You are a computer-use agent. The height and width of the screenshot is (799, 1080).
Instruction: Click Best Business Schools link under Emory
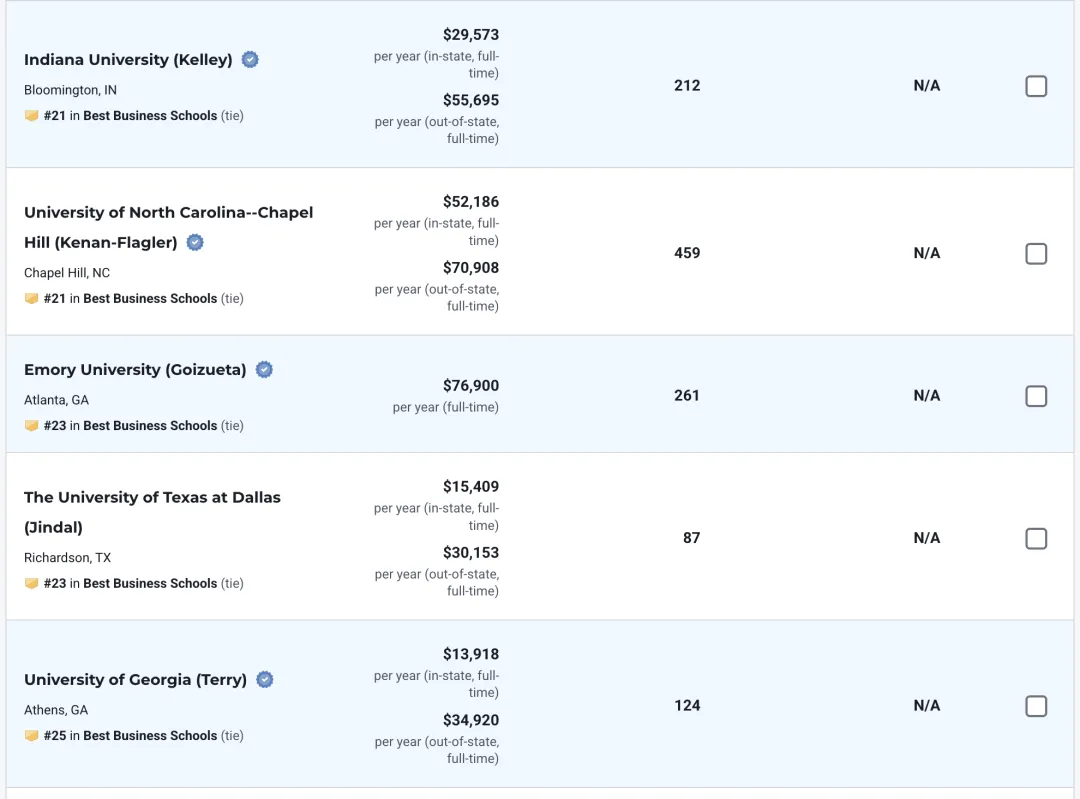150,426
